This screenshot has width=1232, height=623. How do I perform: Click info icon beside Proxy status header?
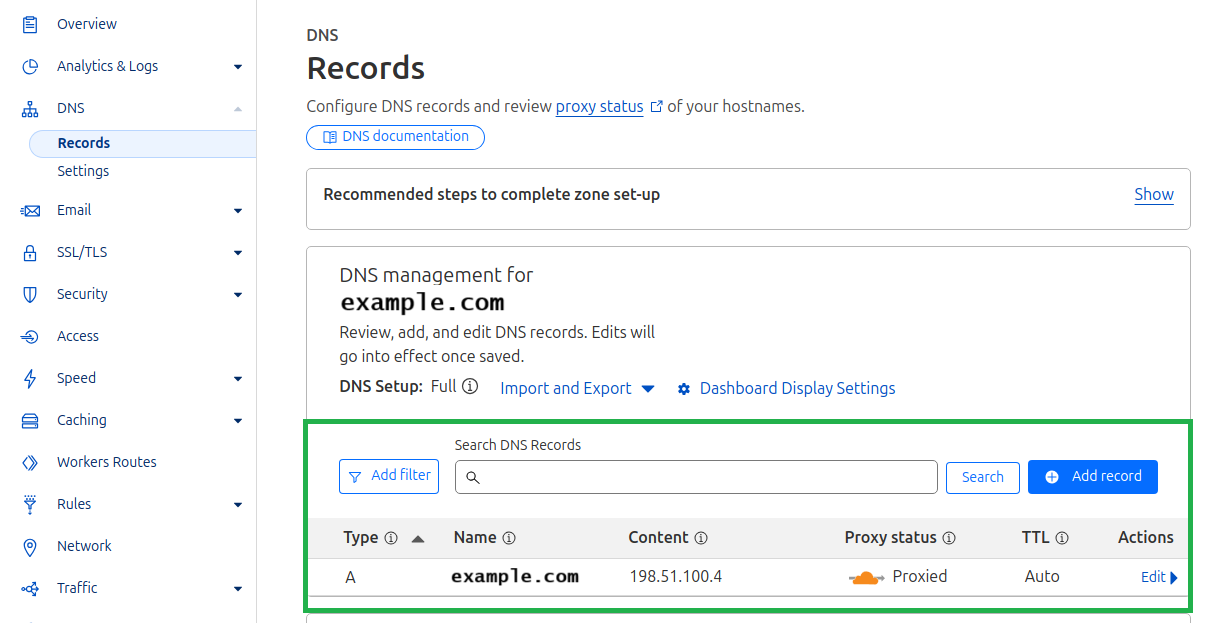tap(949, 538)
